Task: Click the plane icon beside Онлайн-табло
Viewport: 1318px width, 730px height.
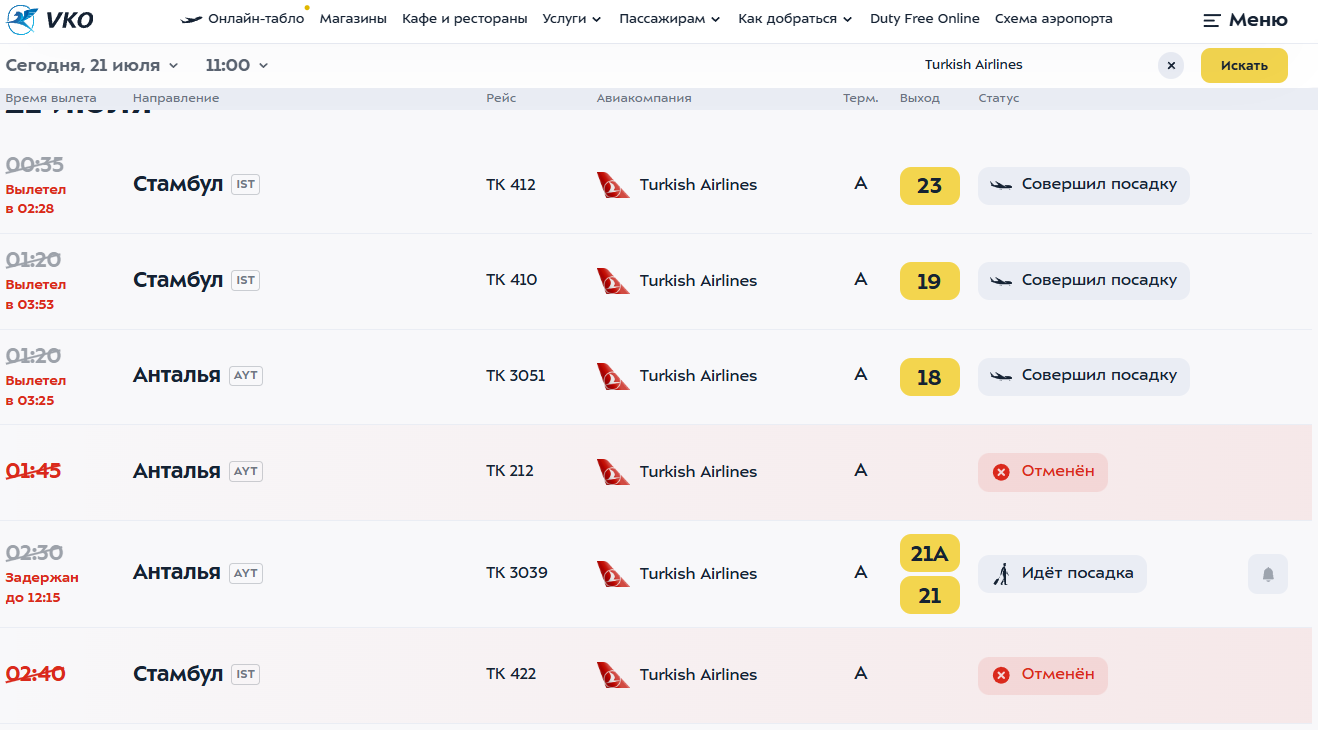Action: pos(191,19)
